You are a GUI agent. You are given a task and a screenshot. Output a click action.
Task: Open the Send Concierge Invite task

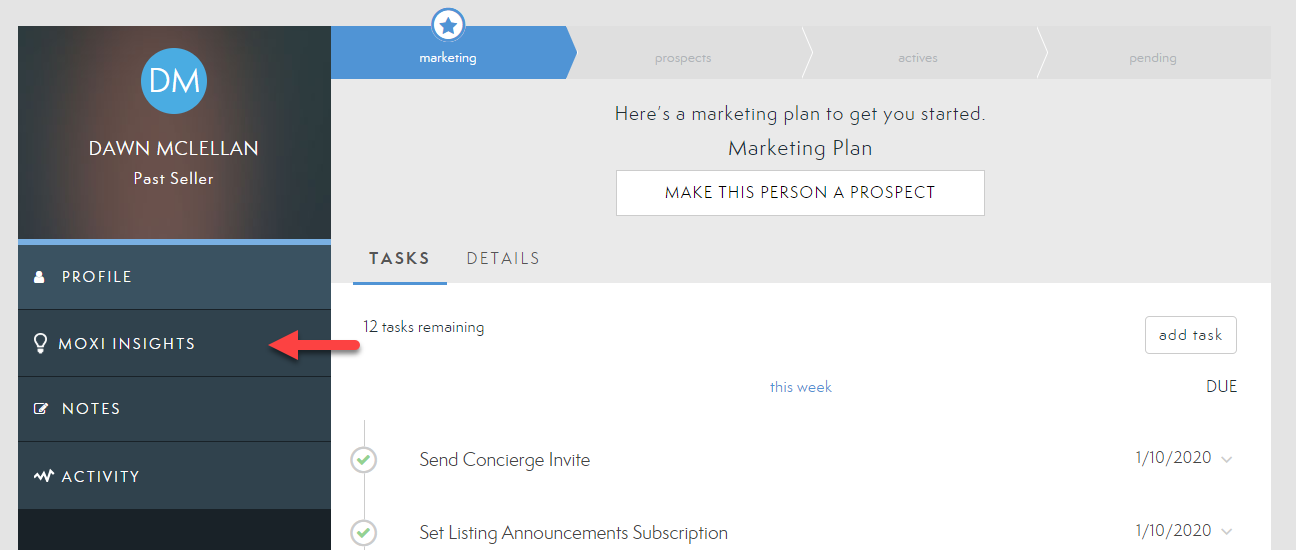coord(504,460)
